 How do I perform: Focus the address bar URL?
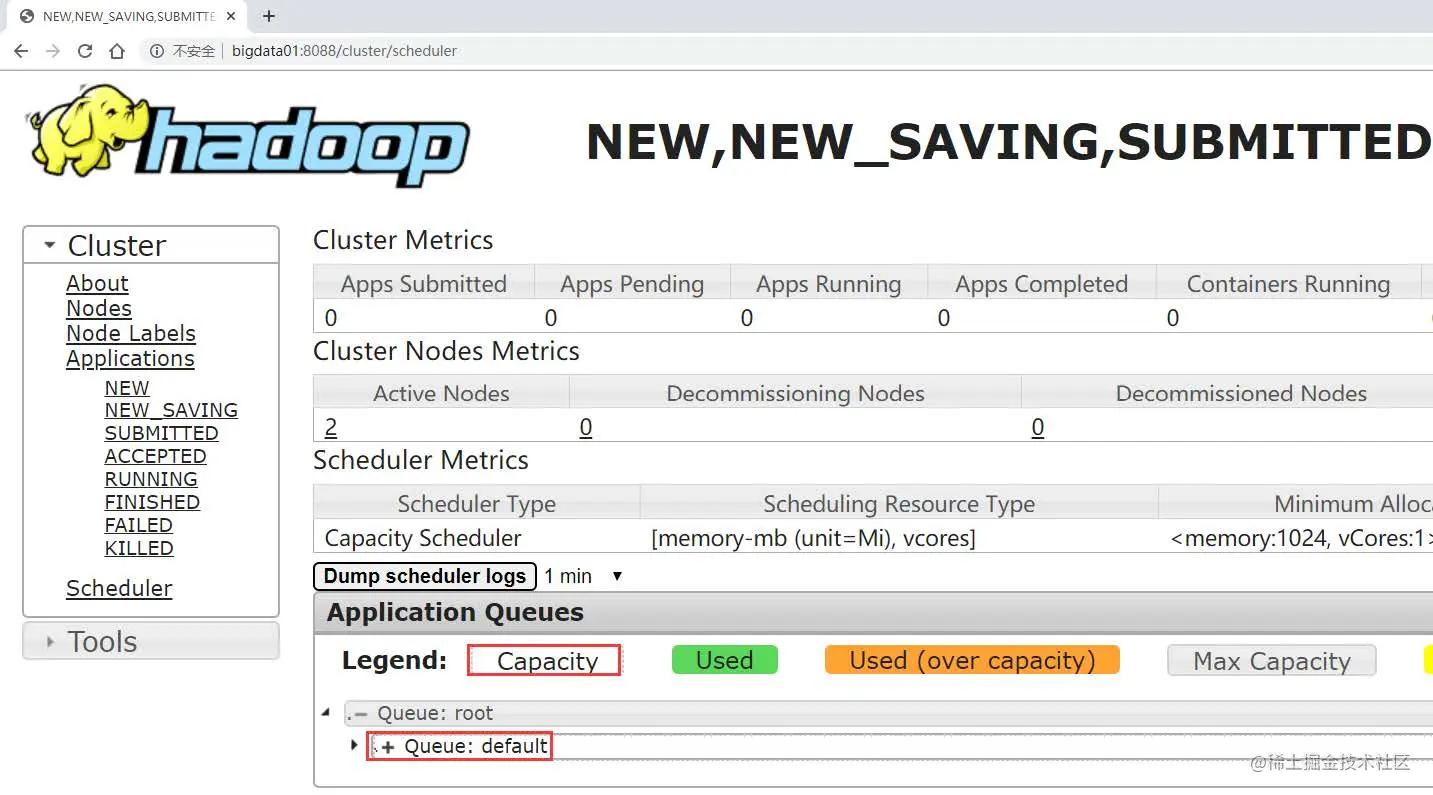click(344, 51)
